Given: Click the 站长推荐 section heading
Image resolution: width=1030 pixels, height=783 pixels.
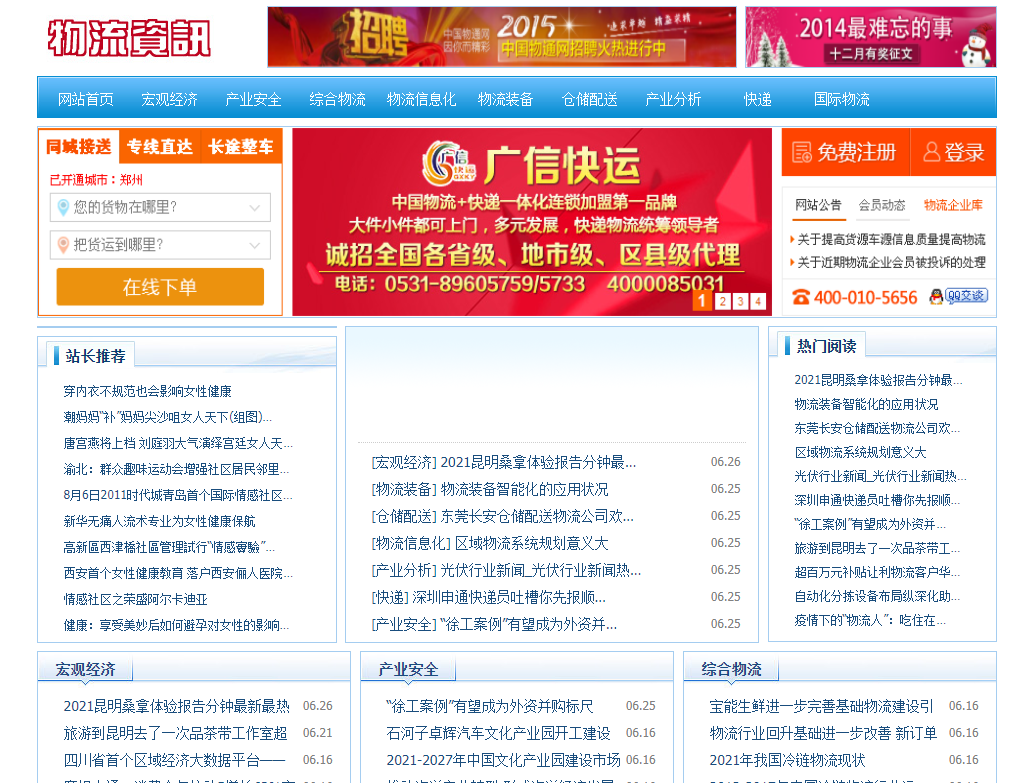Looking at the screenshot, I should pyautogui.click(x=95, y=356).
